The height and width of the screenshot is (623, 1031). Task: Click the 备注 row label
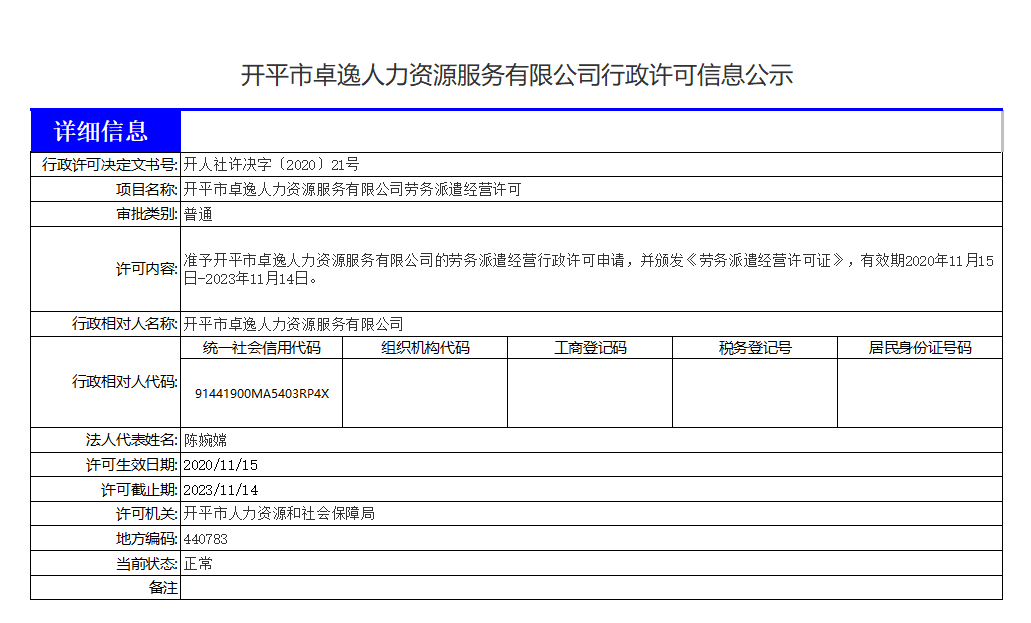click(163, 588)
